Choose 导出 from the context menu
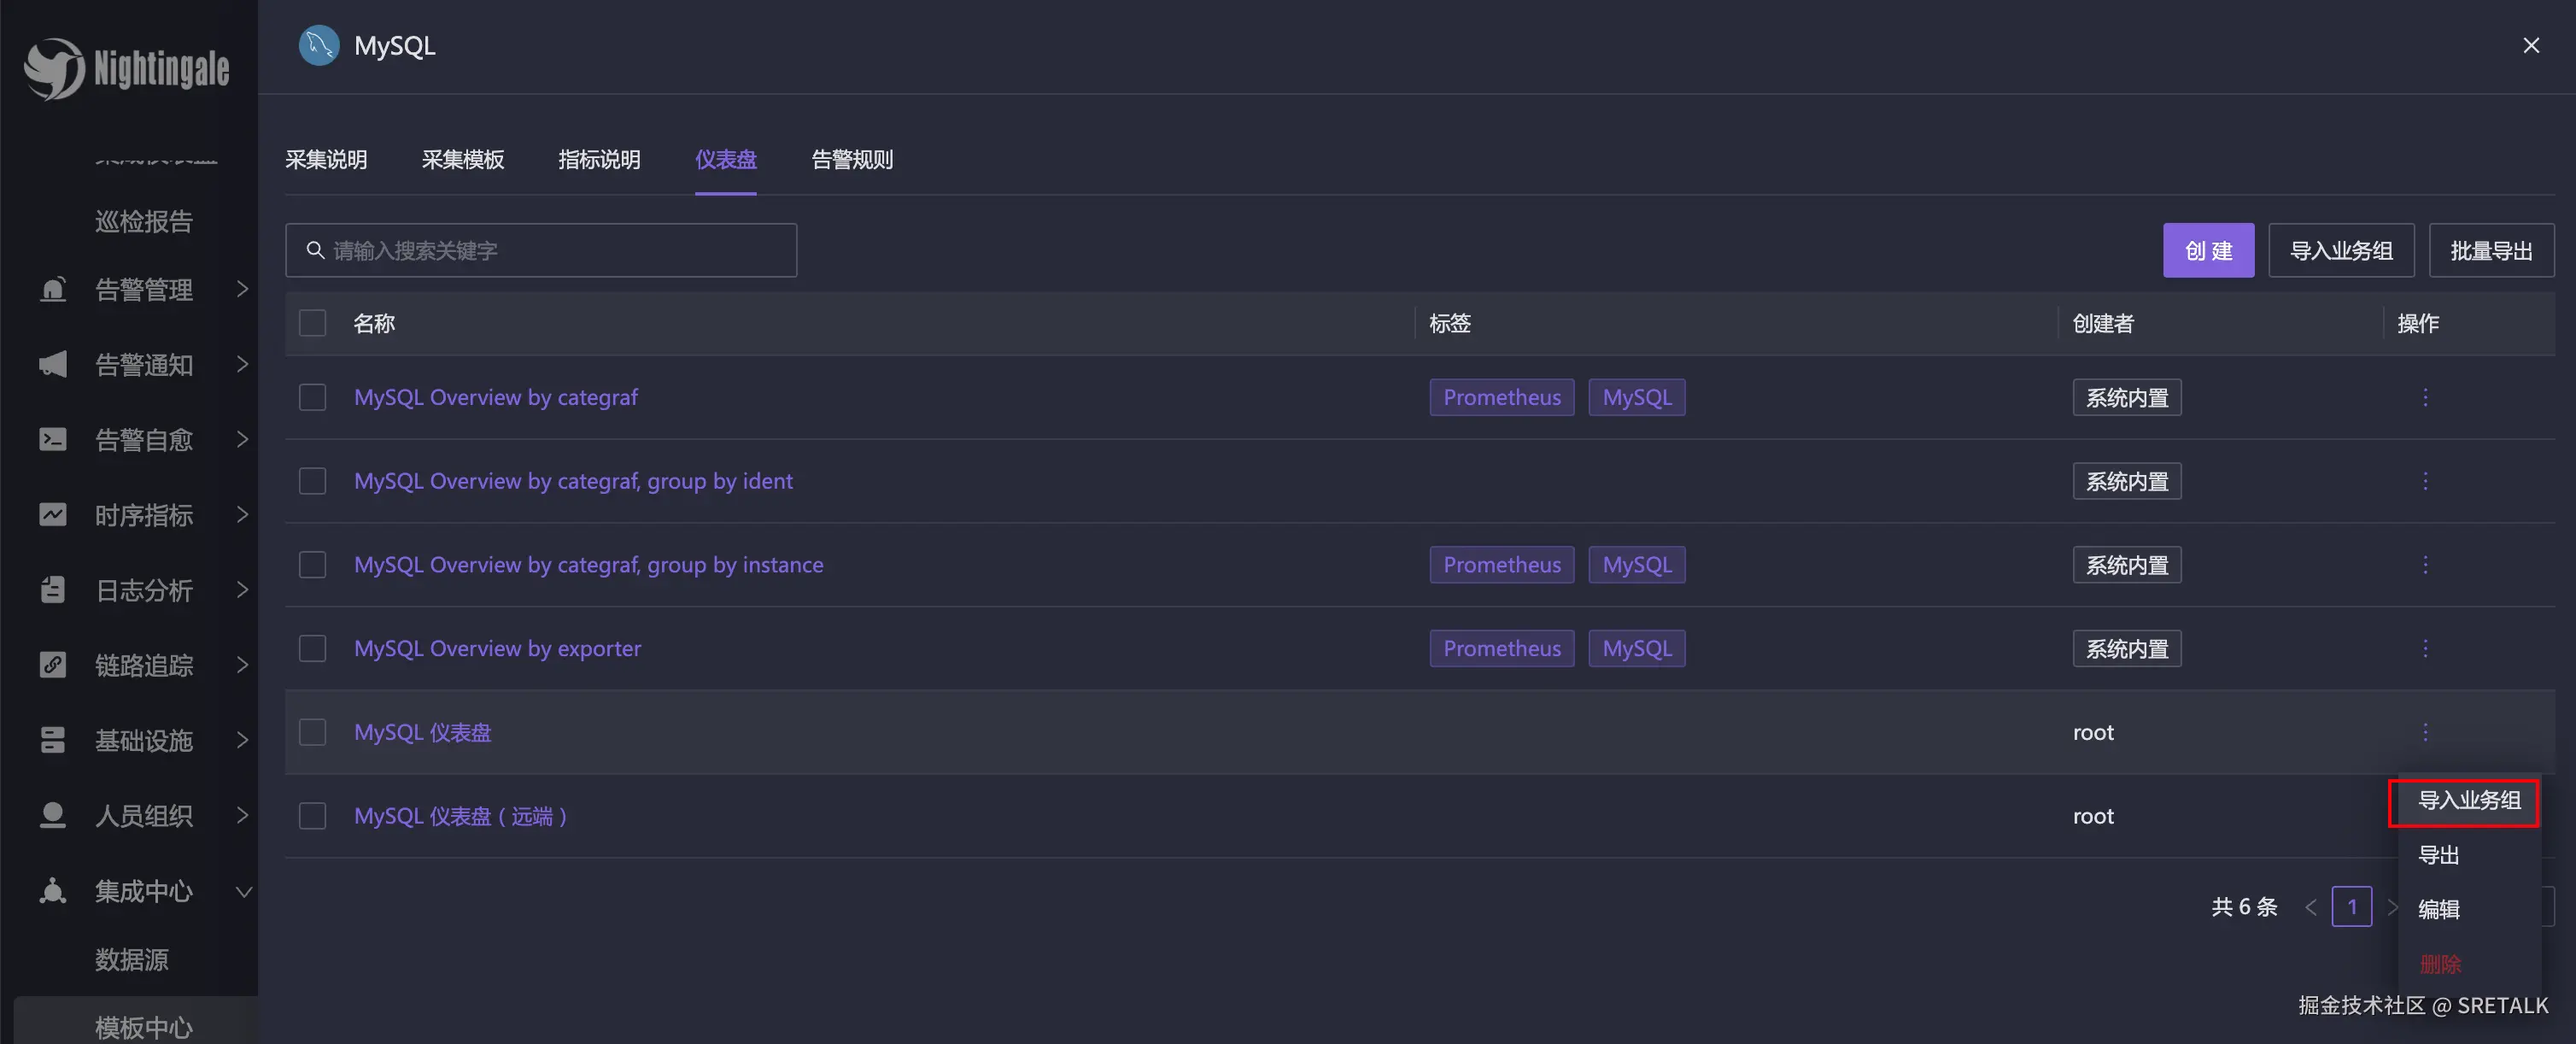 [x=2438, y=855]
